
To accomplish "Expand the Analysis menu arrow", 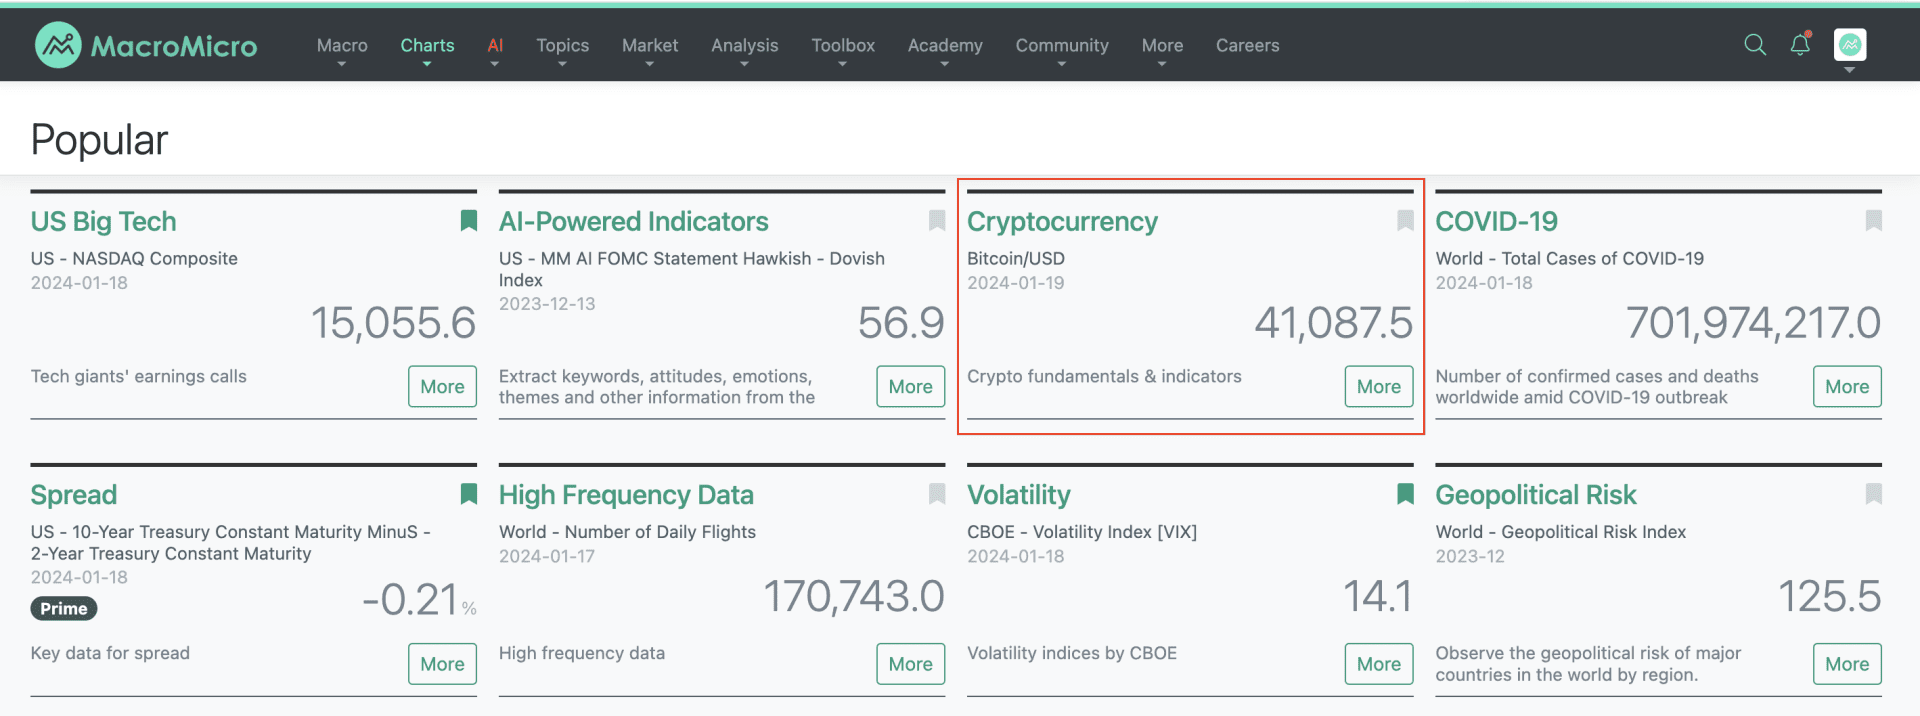I will (744, 64).
